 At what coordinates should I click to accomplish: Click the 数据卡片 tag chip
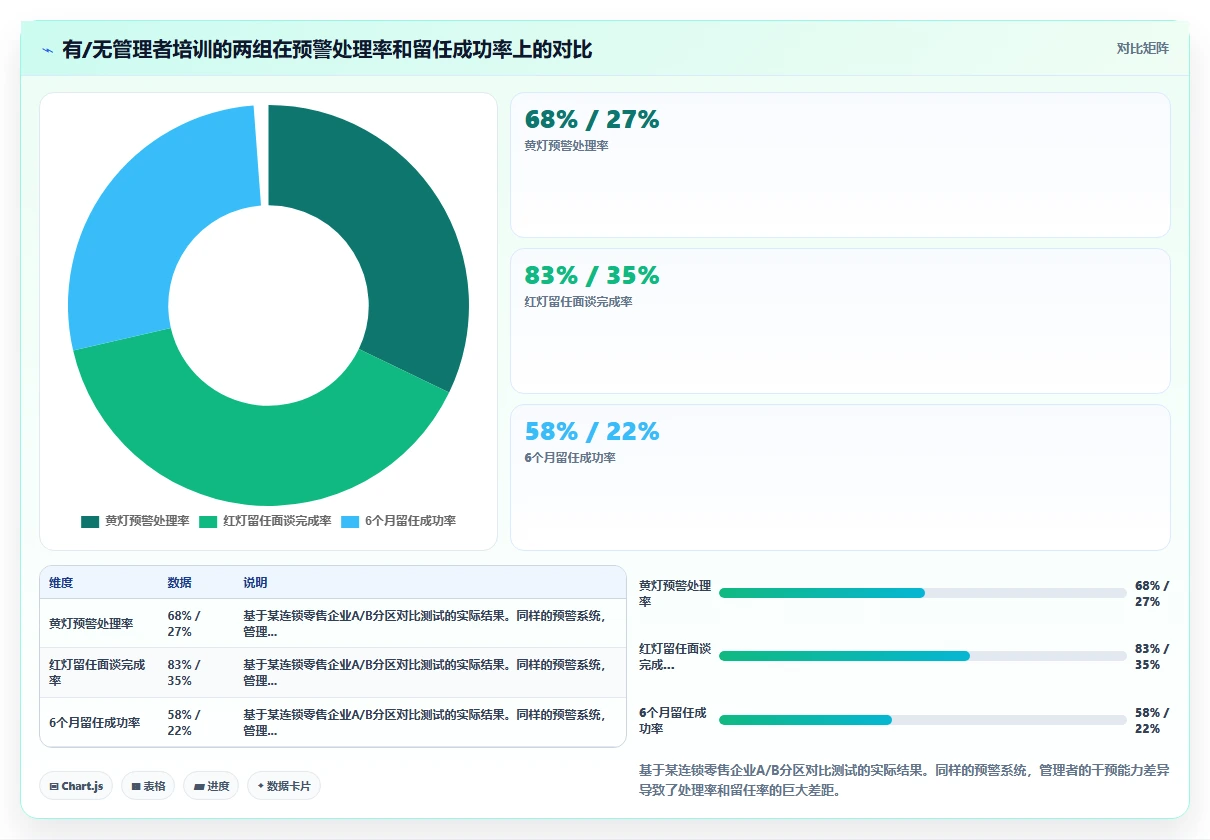[284, 786]
